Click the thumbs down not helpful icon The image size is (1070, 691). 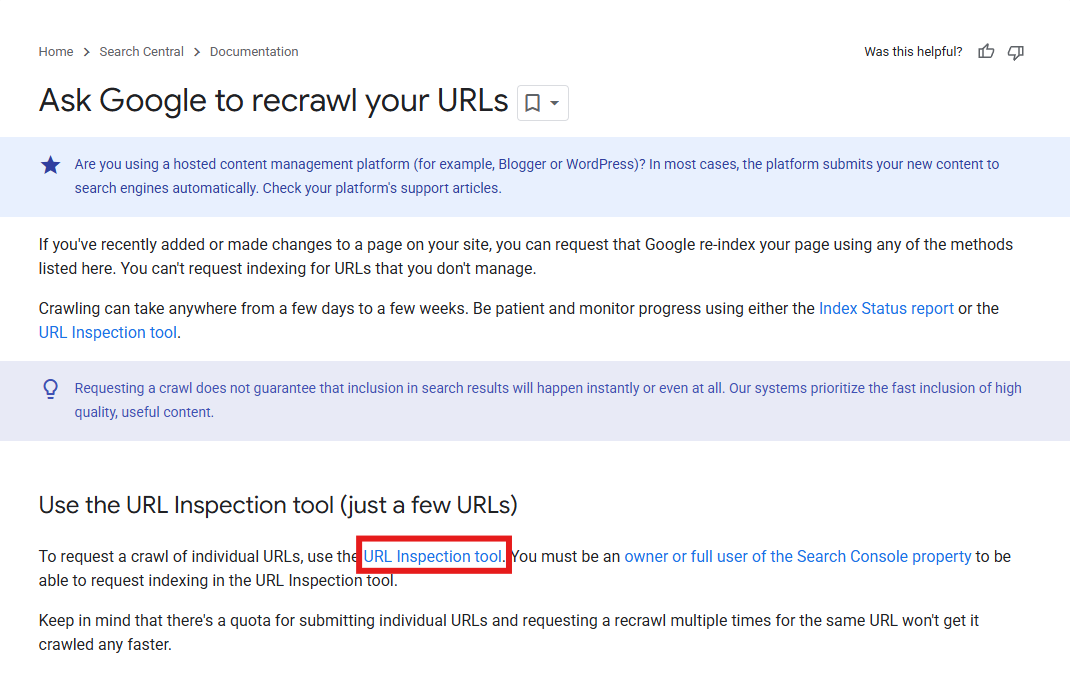[1016, 52]
